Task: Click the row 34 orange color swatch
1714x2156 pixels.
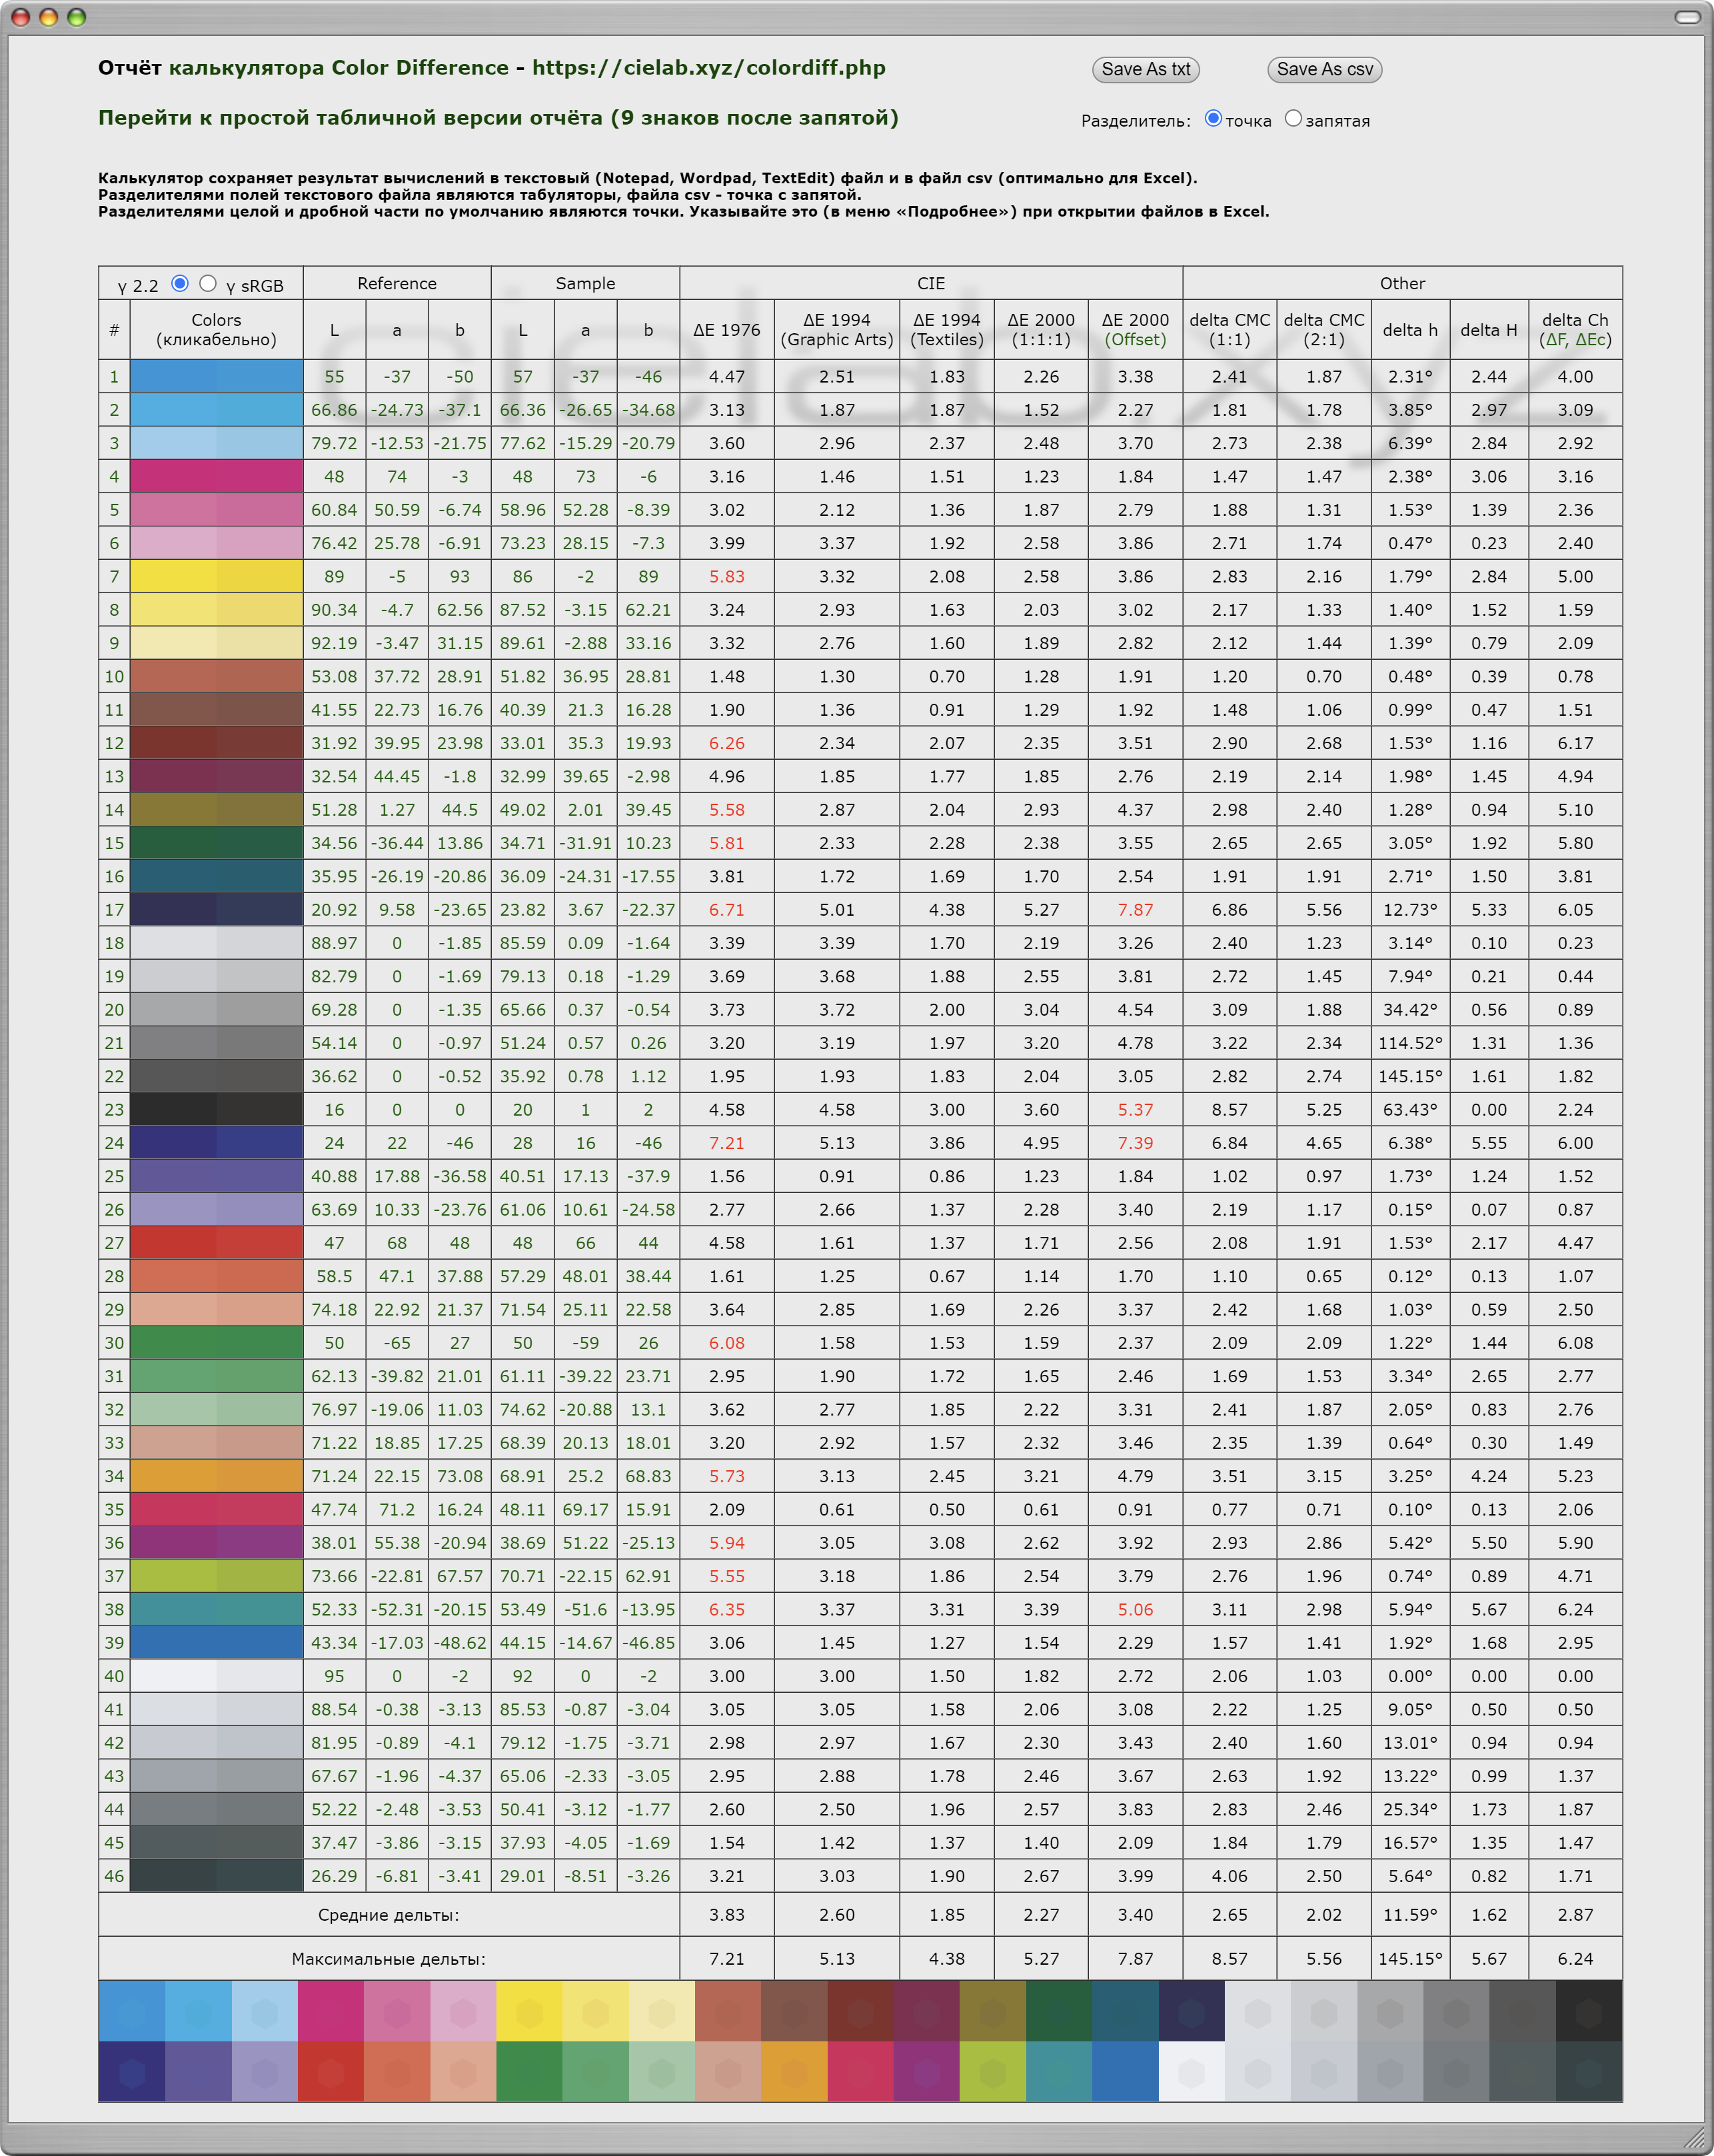Action: (216, 1476)
